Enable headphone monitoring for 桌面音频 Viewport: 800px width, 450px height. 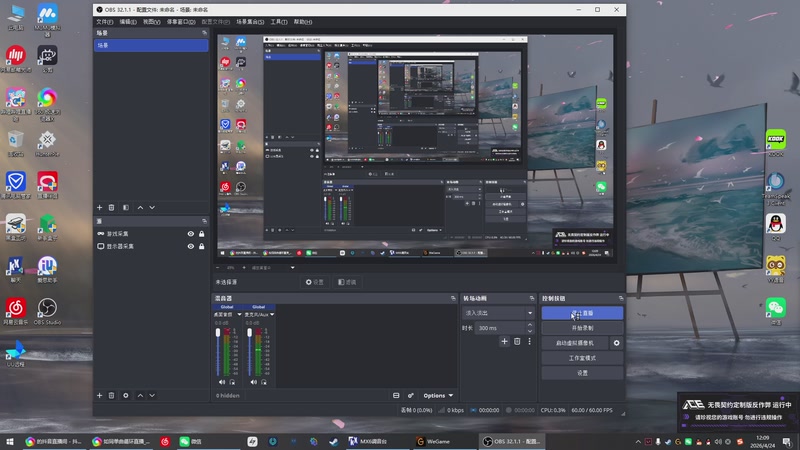click(x=232, y=382)
